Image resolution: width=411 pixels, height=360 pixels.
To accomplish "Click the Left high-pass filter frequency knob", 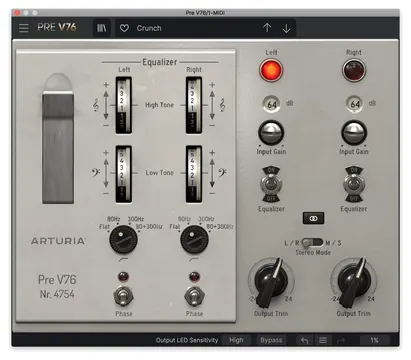I will (123, 239).
